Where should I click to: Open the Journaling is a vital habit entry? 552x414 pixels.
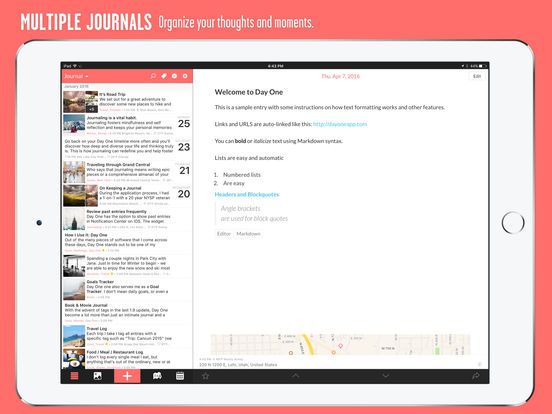click(127, 125)
